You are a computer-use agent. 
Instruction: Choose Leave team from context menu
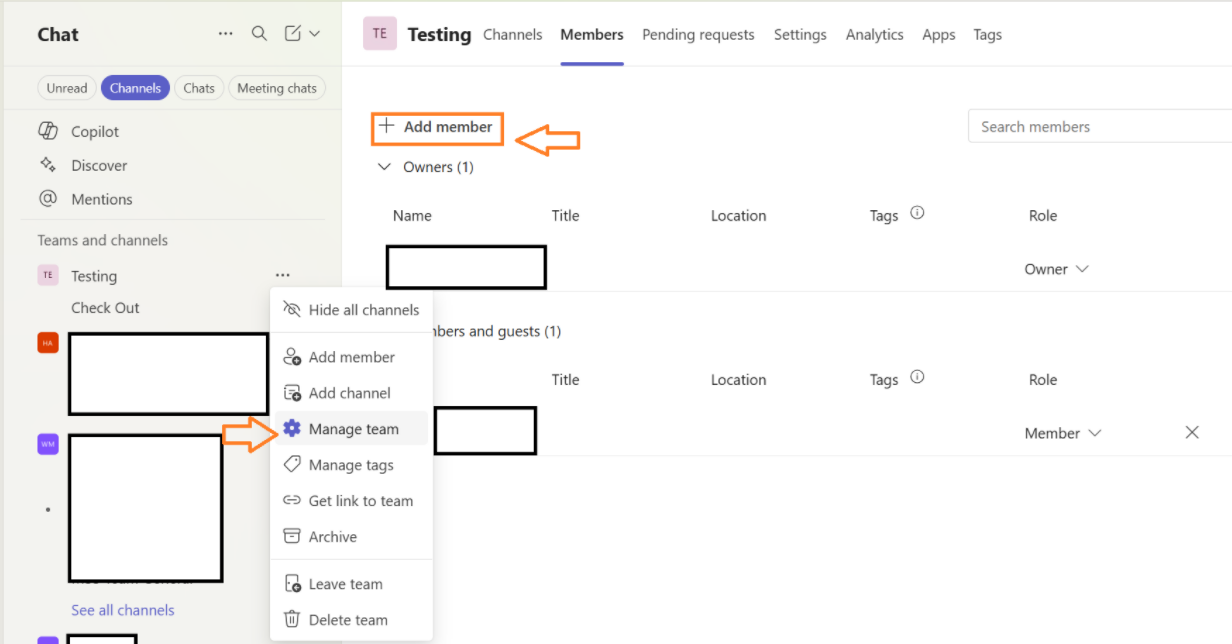(x=351, y=584)
